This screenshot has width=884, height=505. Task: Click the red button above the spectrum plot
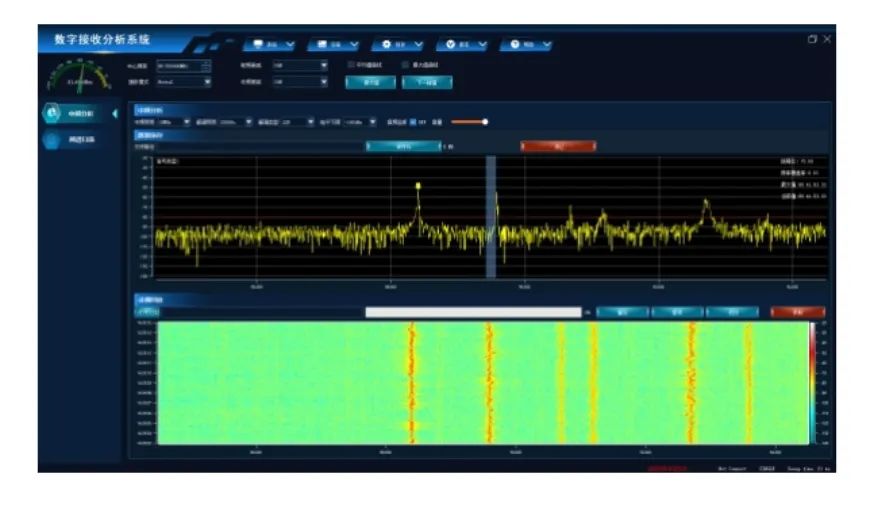pos(558,146)
